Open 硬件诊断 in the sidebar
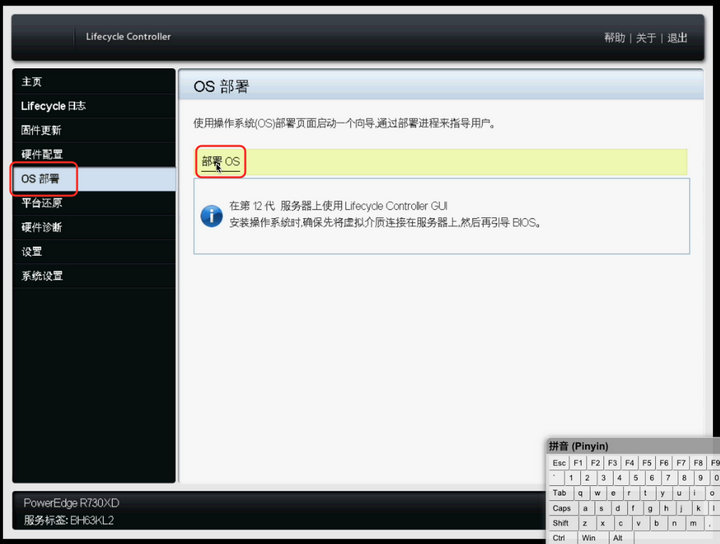720x544 pixels. point(41,227)
